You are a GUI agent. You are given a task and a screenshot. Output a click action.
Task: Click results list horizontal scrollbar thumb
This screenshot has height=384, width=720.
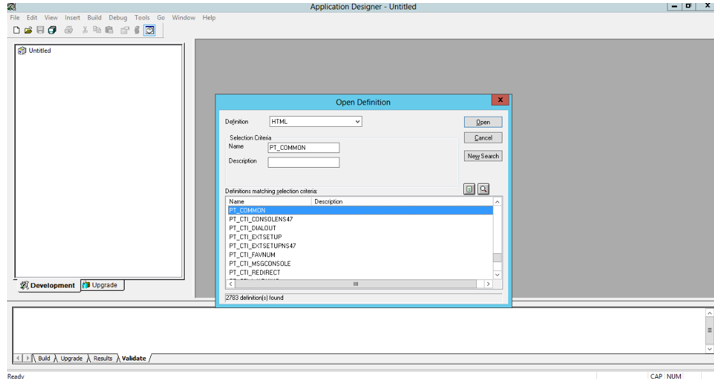(x=356, y=284)
